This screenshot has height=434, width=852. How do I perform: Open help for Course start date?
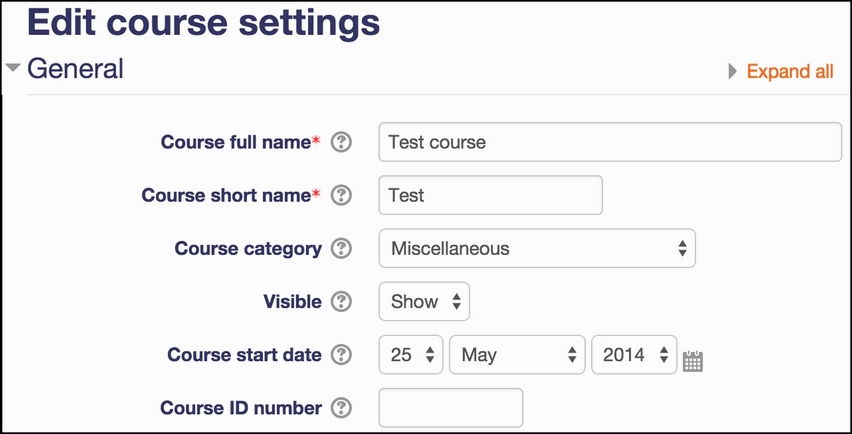click(341, 355)
